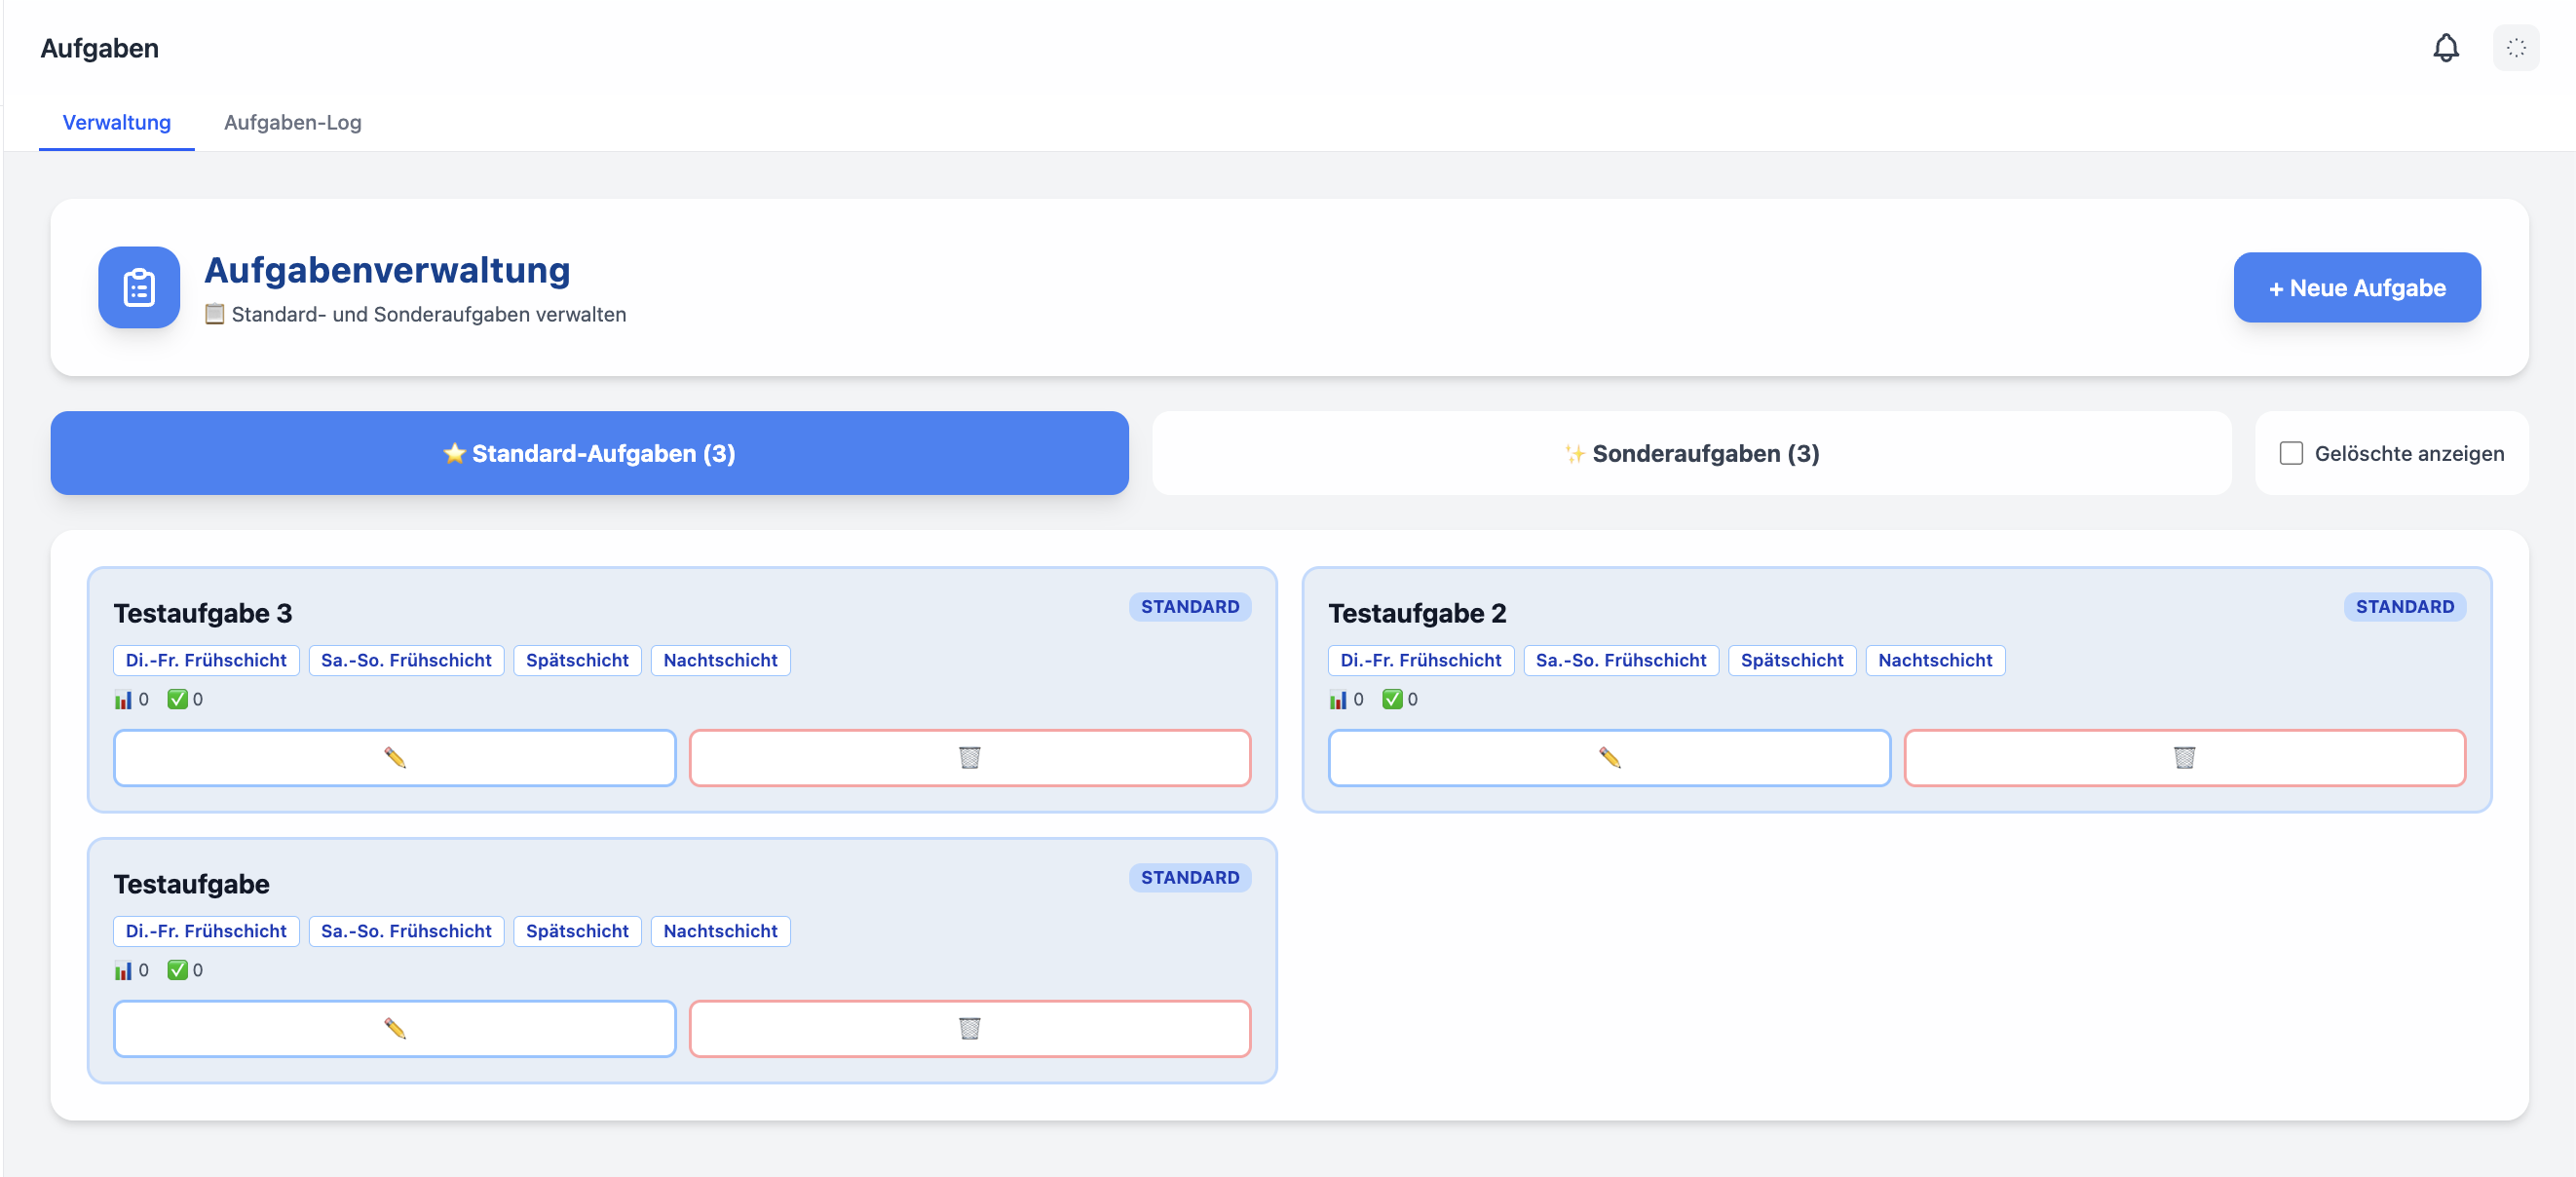Select the Verwaltung tab
This screenshot has width=2576, height=1177.
pyautogui.click(x=116, y=122)
